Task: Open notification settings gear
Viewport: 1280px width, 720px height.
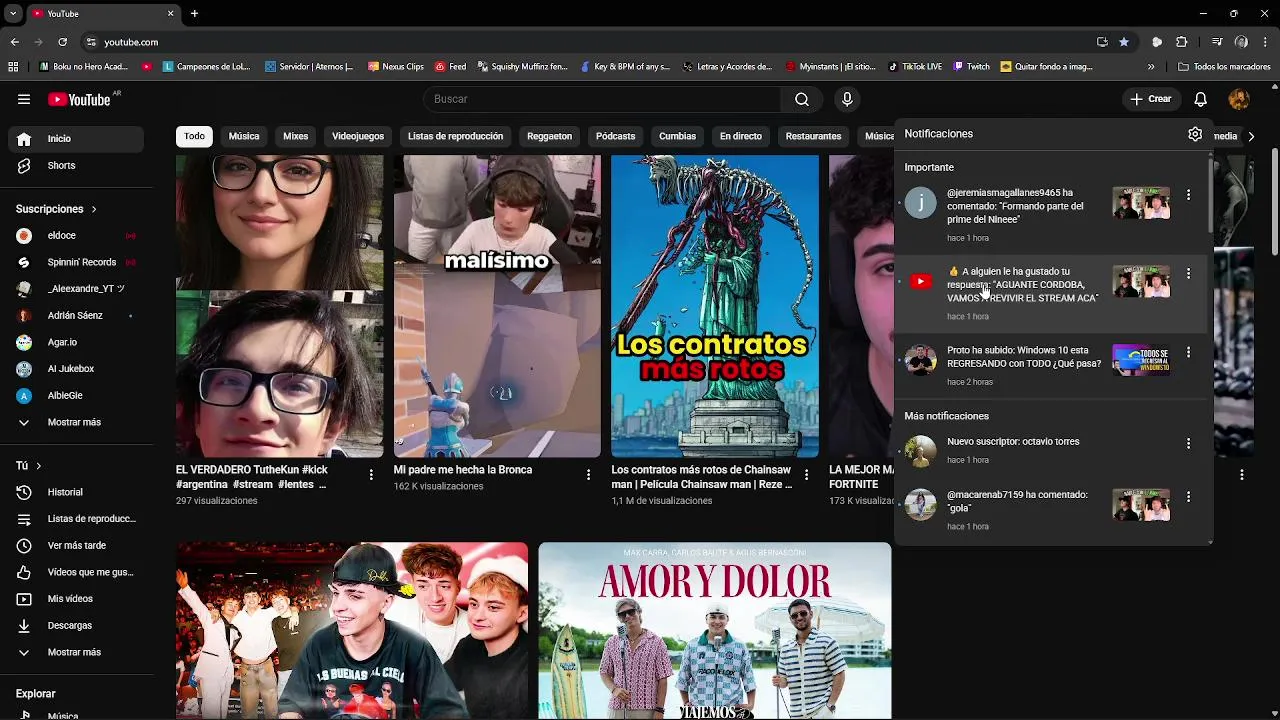Action: click(1195, 134)
